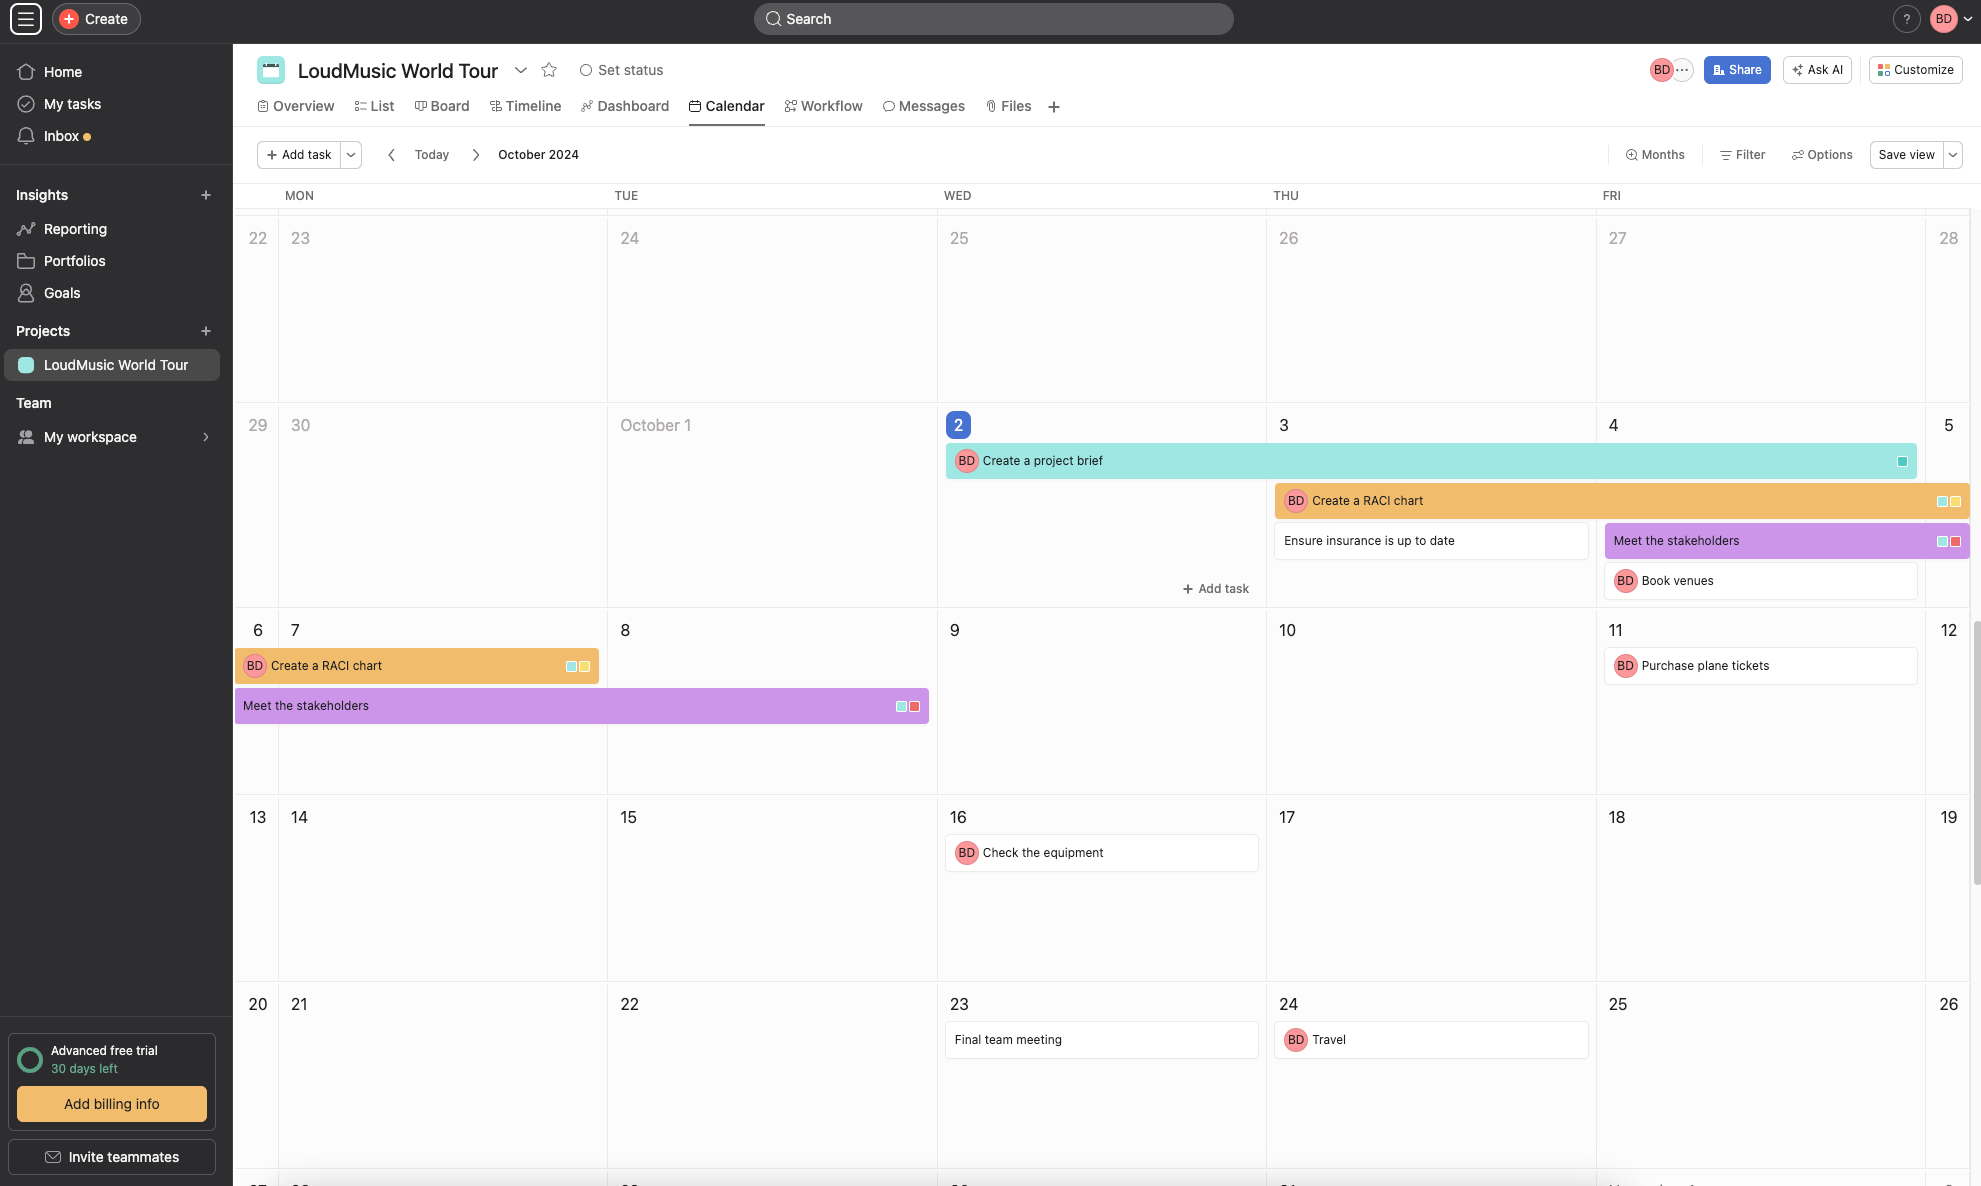This screenshot has width=1981, height=1186.
Task: Open calendar Options menu
Action: click(1822, 155)
